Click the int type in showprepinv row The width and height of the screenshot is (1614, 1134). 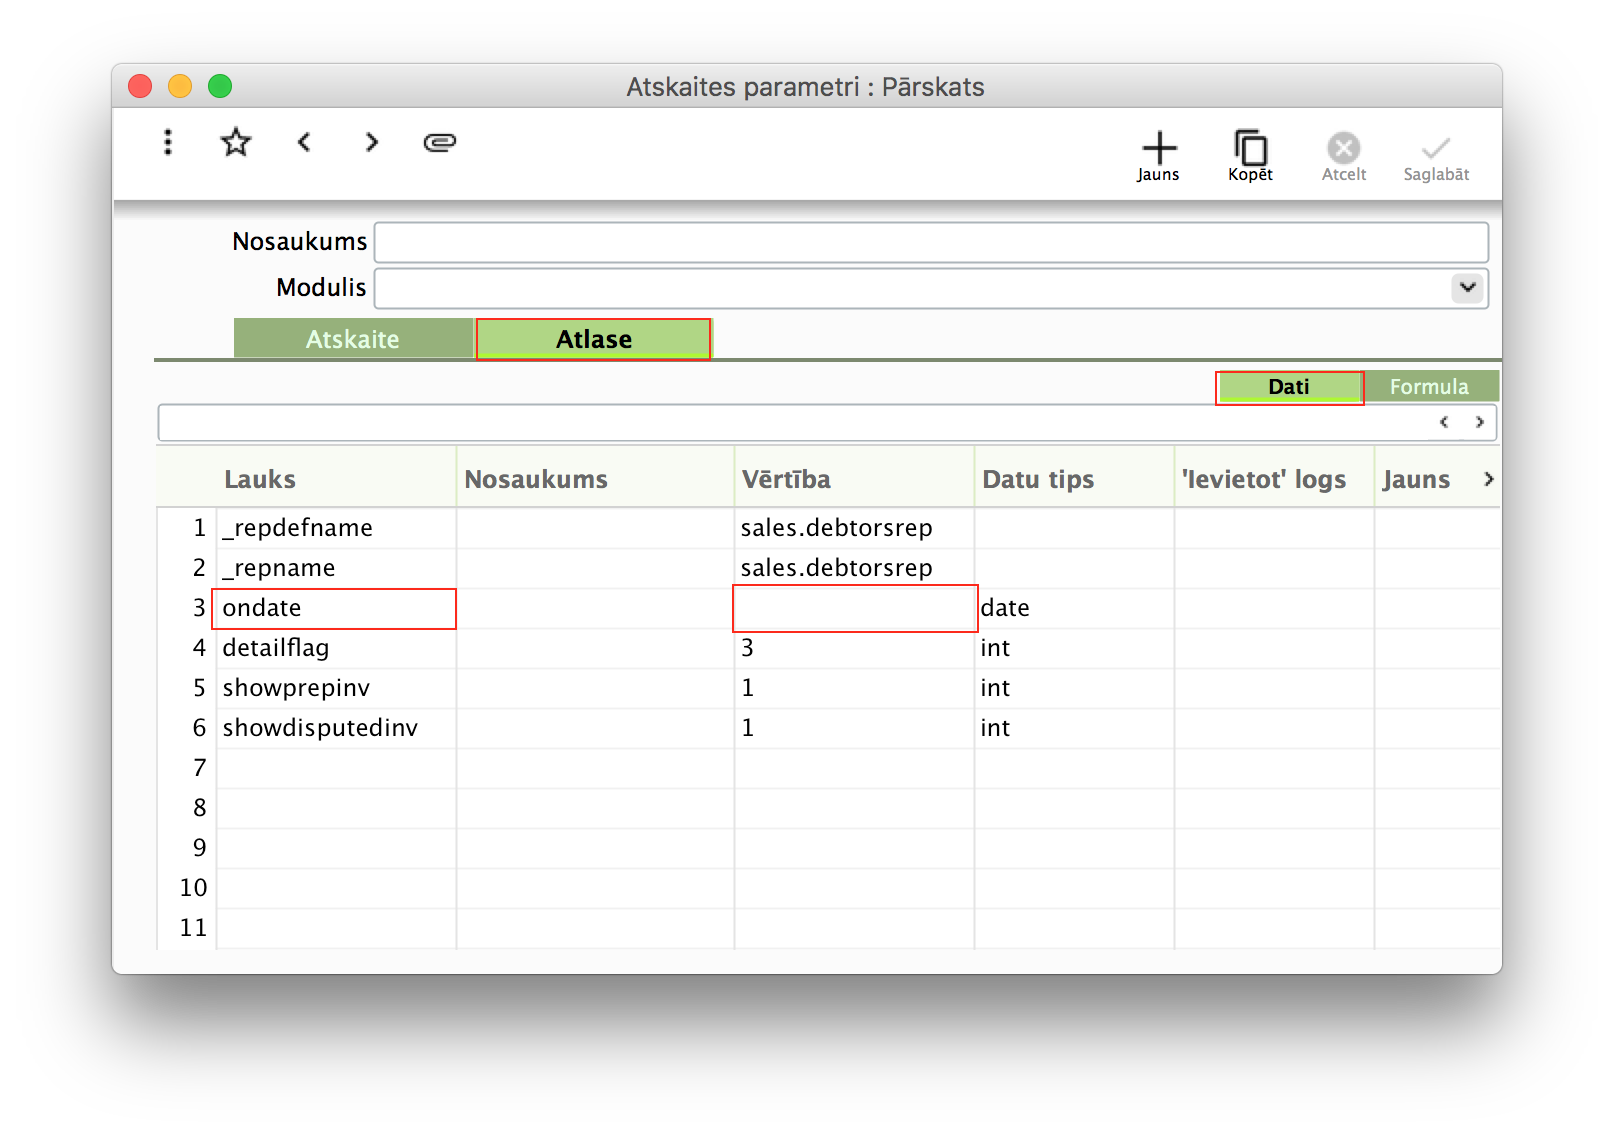[x=995, y=688]
